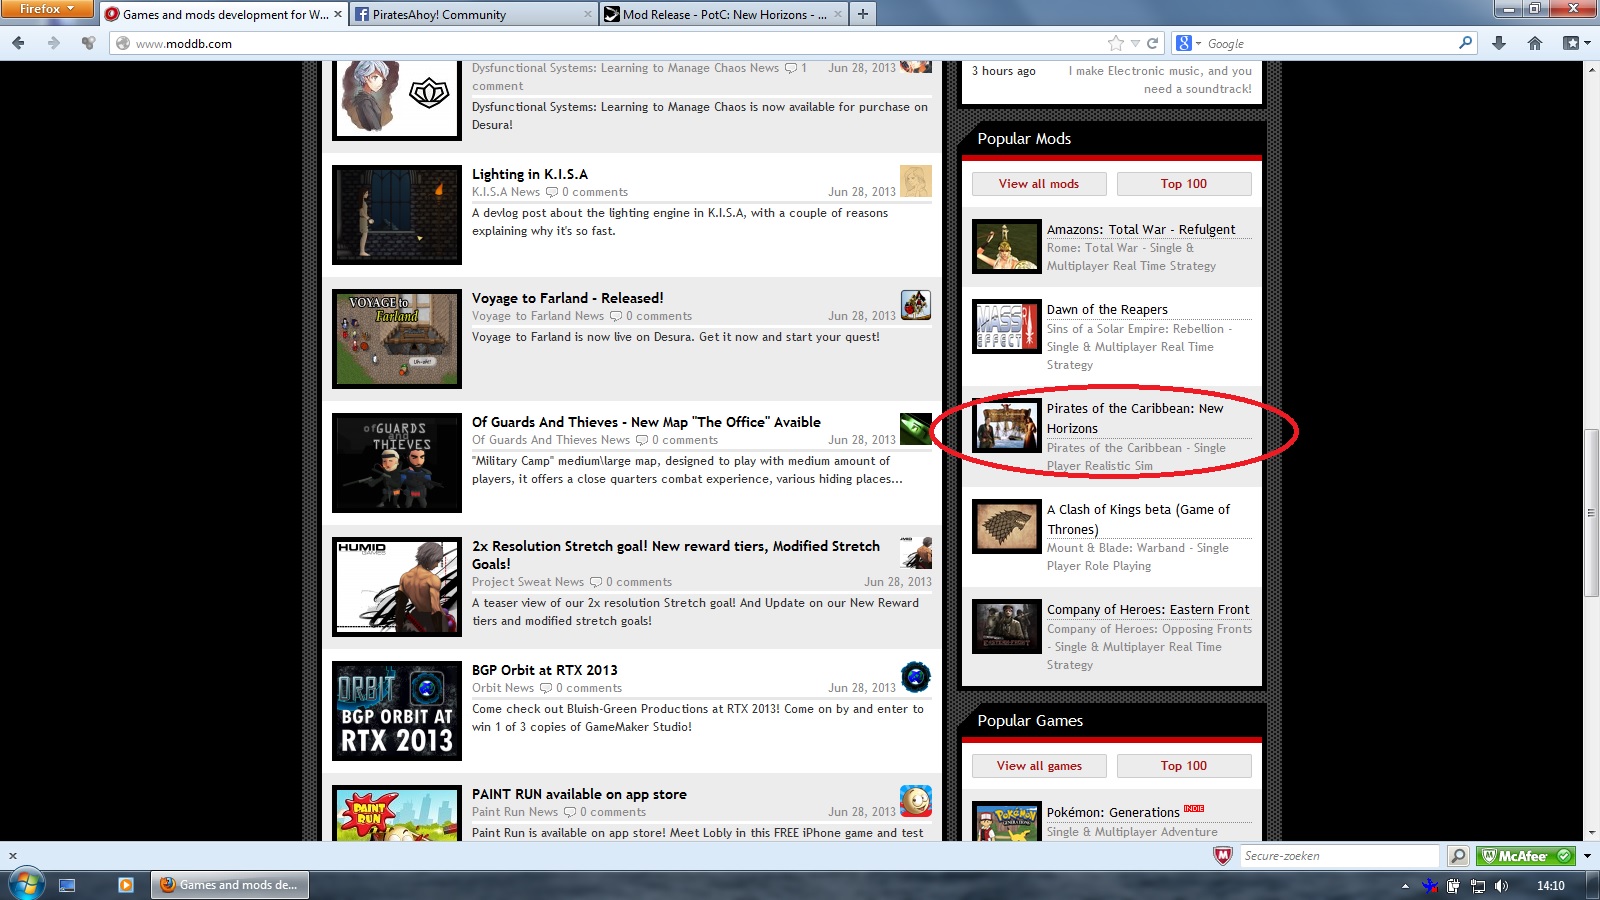
Task: Click the volume speaker tray icon
Action: tap(1501, 886)
